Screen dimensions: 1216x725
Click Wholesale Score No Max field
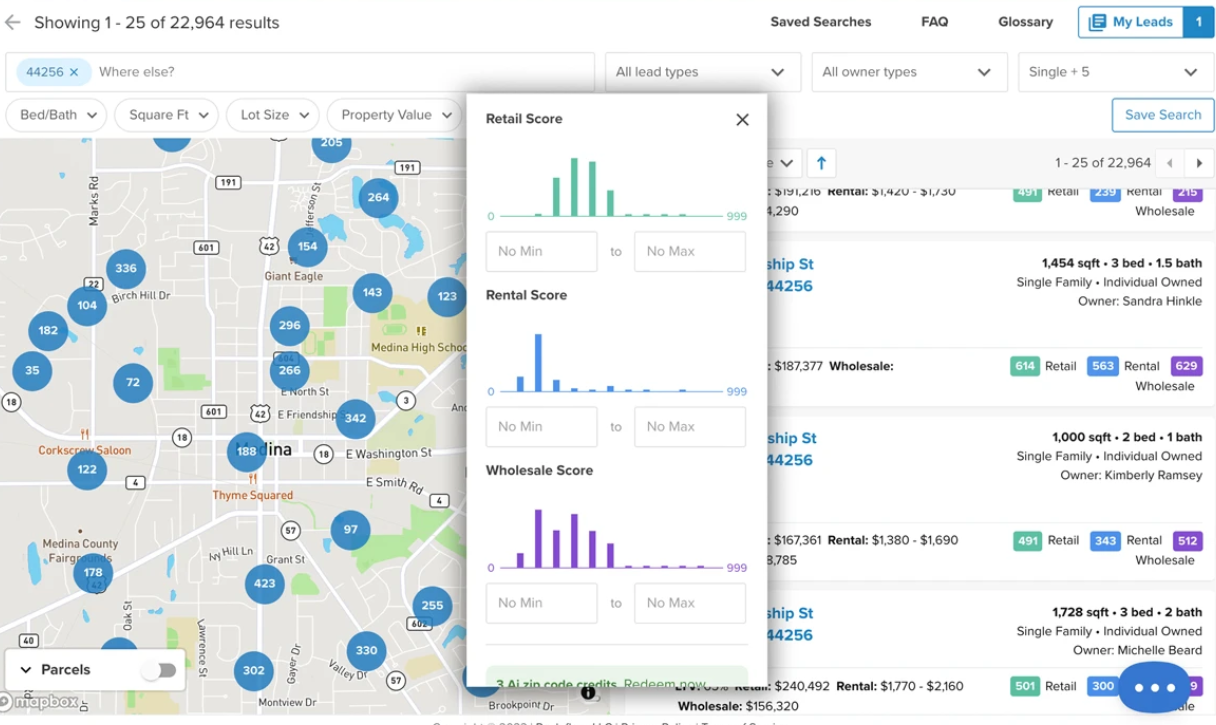click(x=690, y=603)
